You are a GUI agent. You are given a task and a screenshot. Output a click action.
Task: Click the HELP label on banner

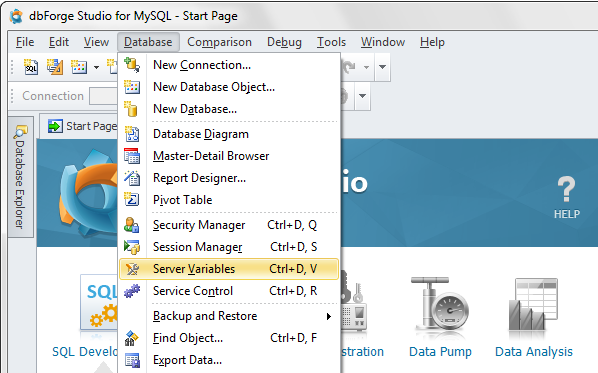click(567, 214)
